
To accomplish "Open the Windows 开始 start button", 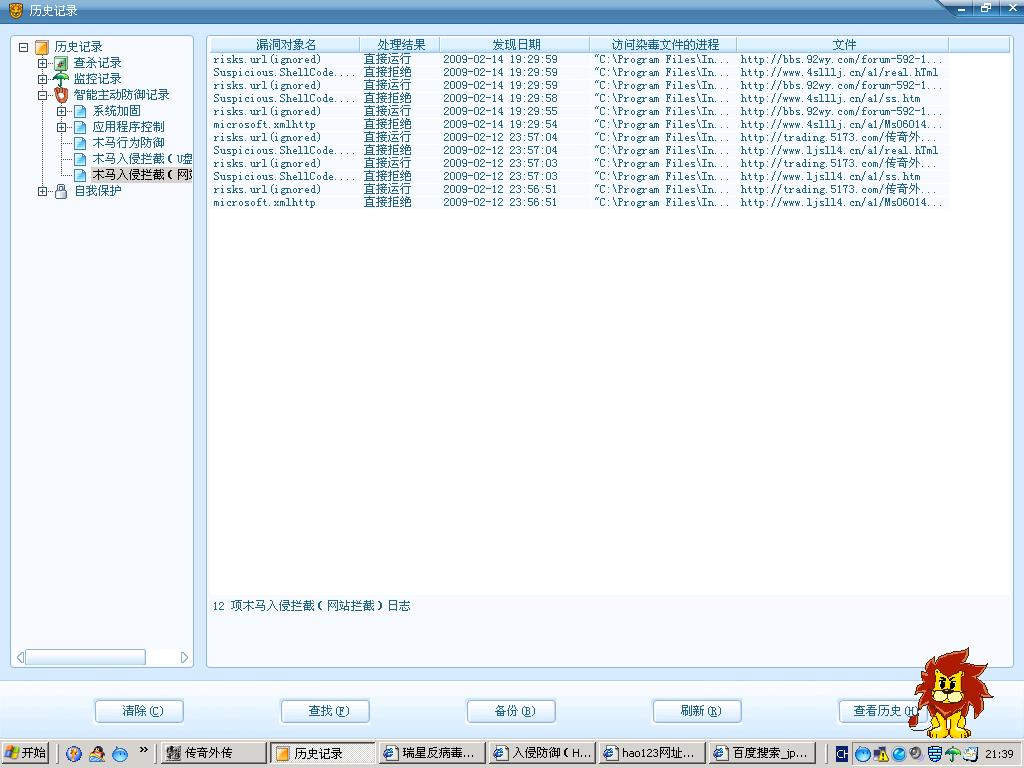I will 25,753.
